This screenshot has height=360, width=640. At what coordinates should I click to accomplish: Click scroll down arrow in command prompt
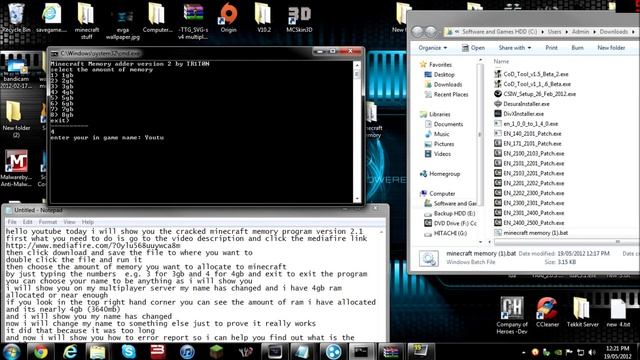coord(357,199)
